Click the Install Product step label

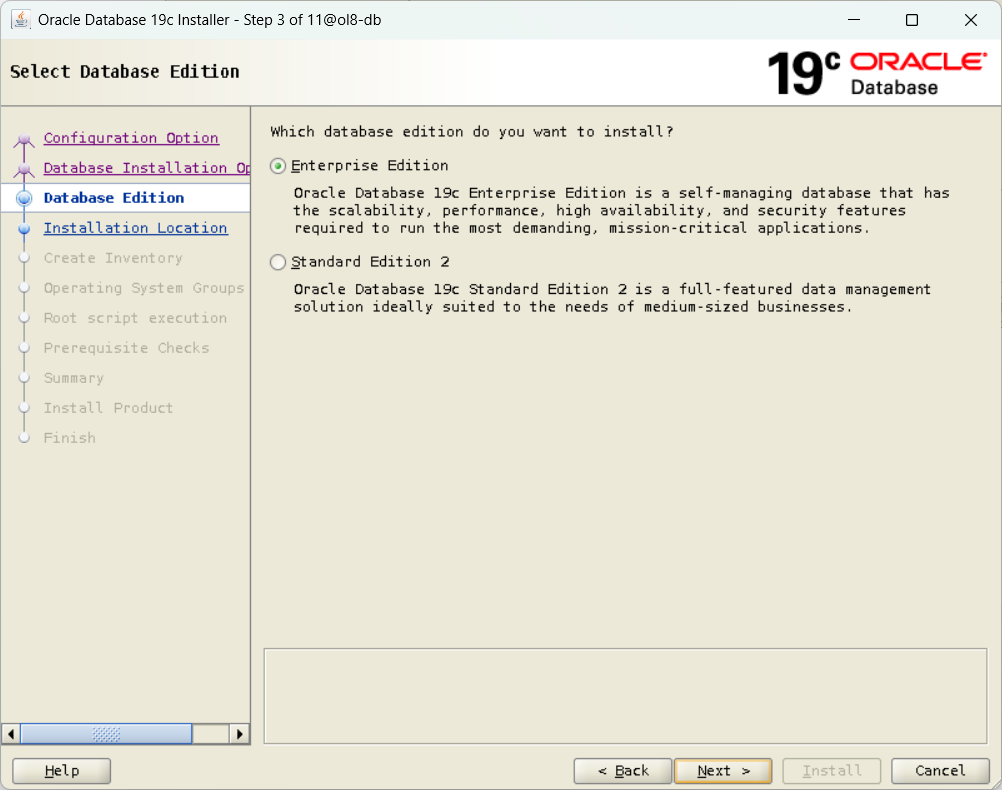108,408
